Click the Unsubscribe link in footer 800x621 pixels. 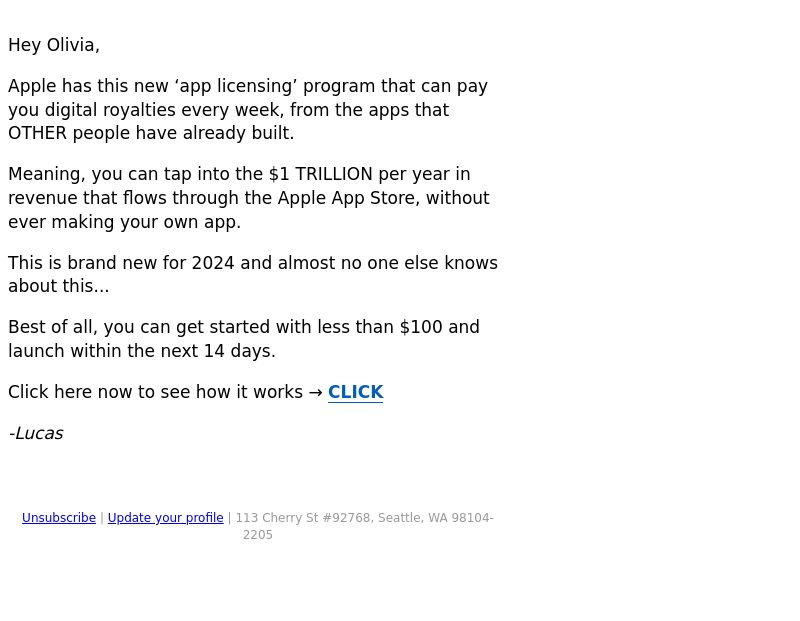(x=59, y=517)
